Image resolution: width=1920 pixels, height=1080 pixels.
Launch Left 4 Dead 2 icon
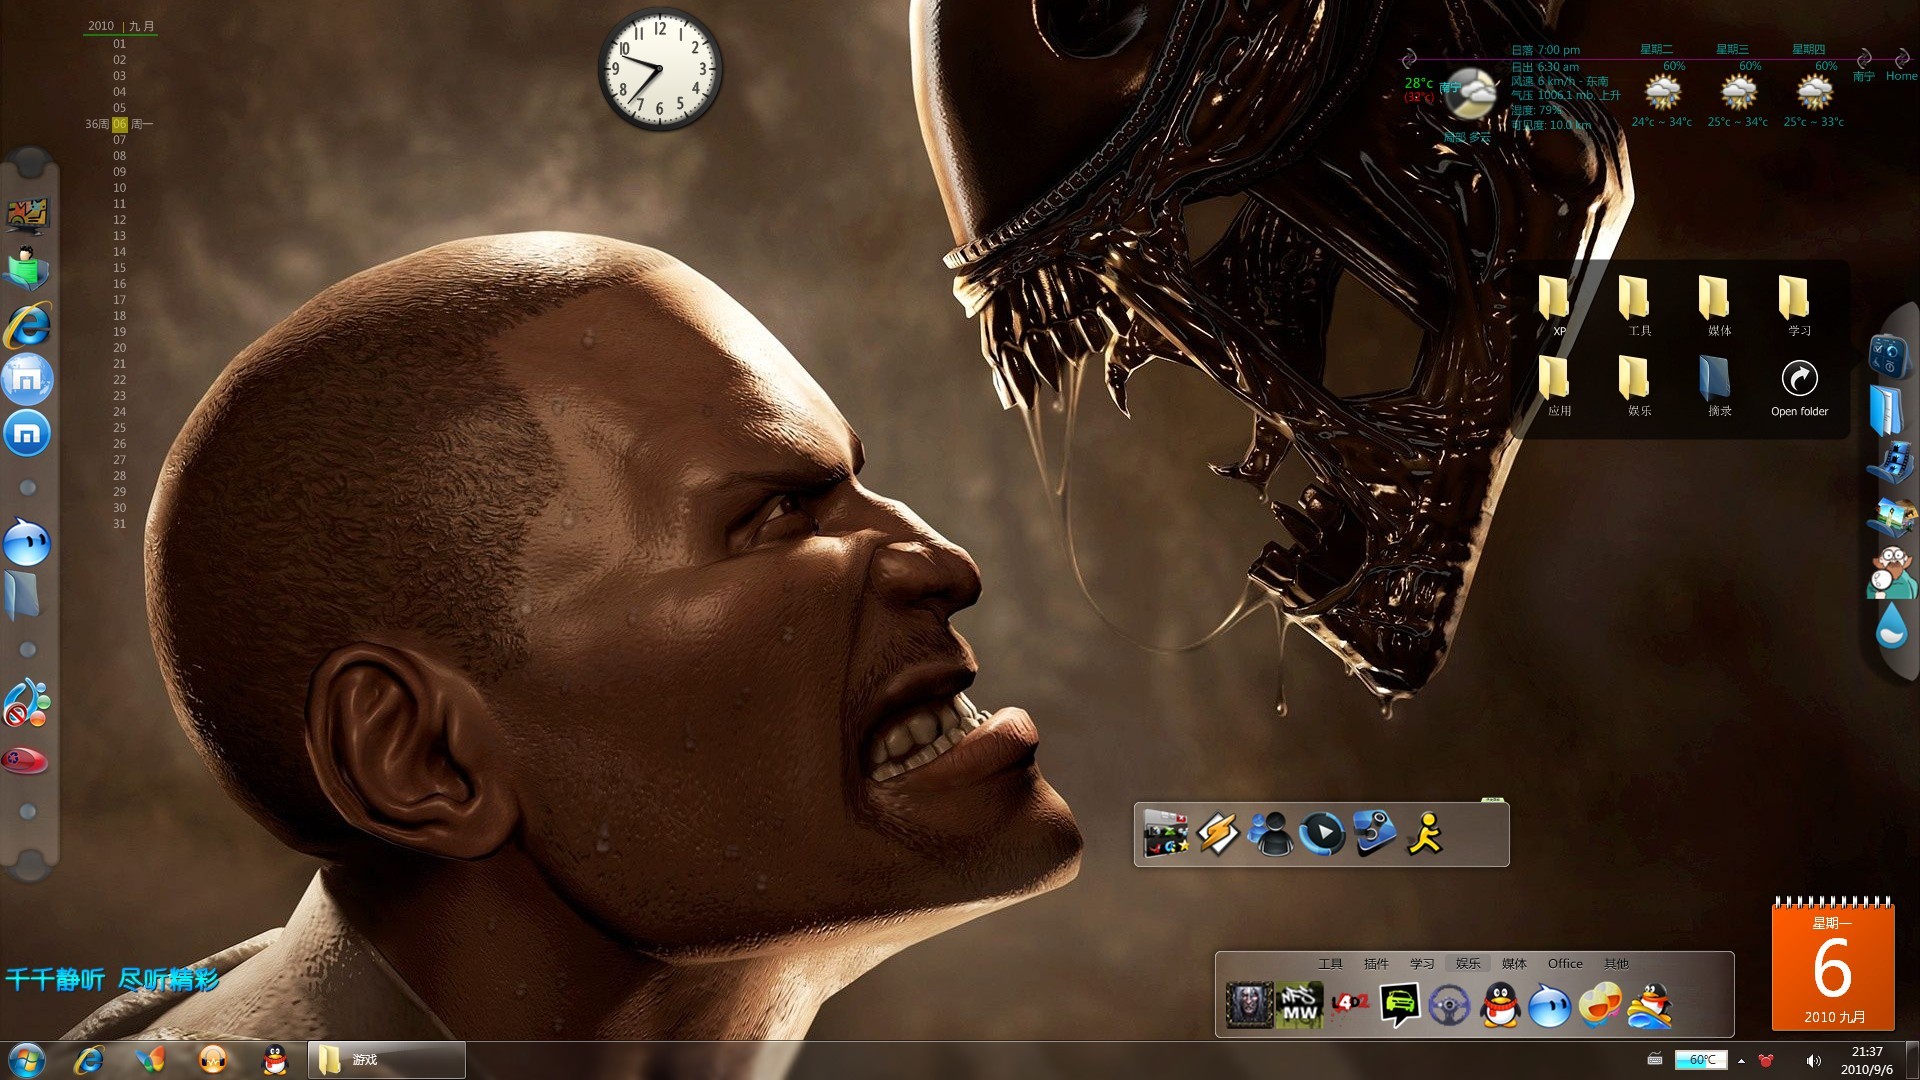pyautogui.click(x=1350, y=1002)
